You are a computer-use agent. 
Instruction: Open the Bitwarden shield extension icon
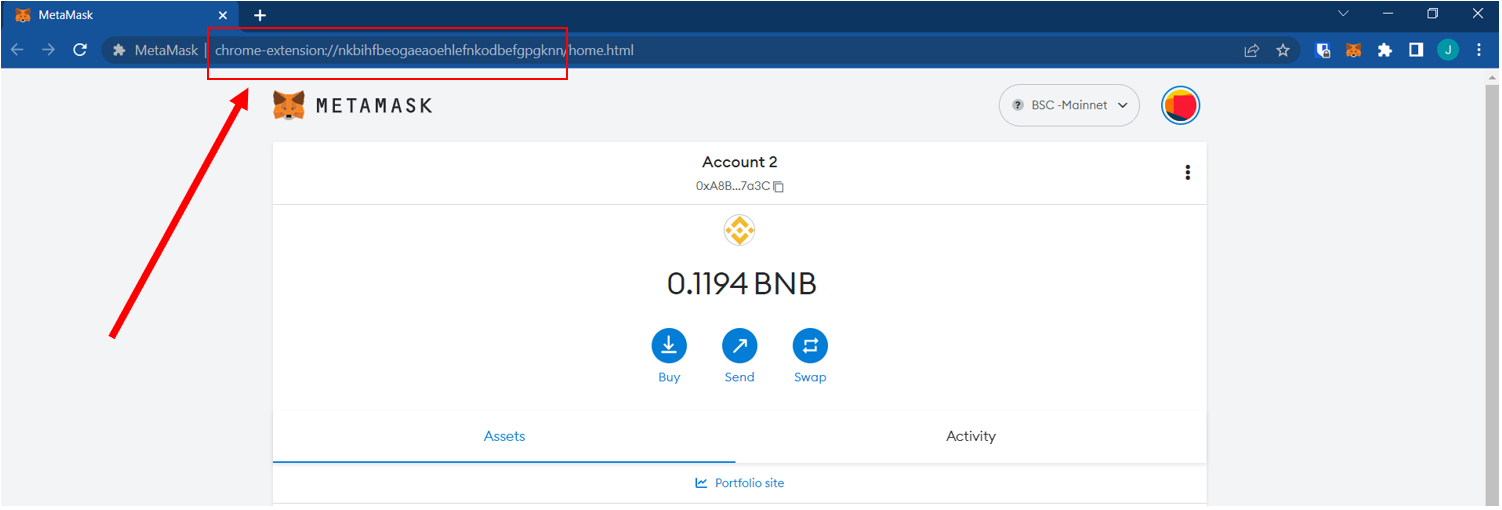coord(1323,50)
